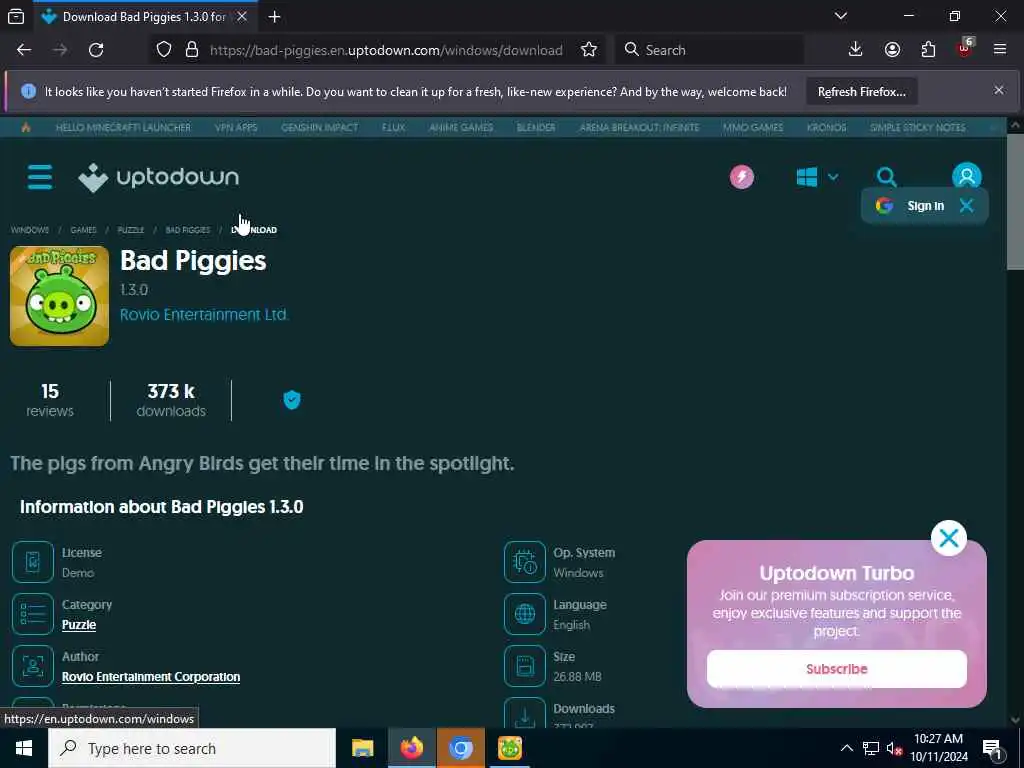Click the Category list icon
The image size is (1024, 768).
(x=33, y=614)
